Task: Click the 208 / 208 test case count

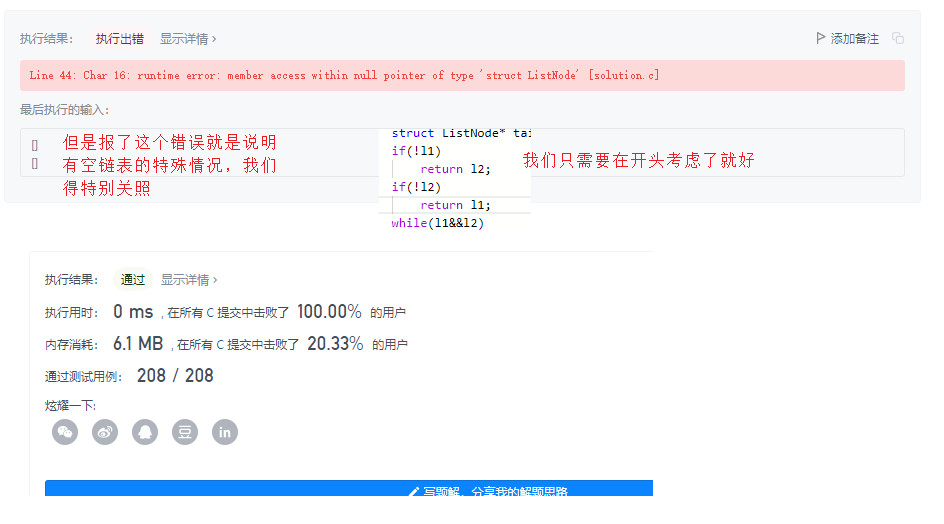Action: click(x=175, y=376)
